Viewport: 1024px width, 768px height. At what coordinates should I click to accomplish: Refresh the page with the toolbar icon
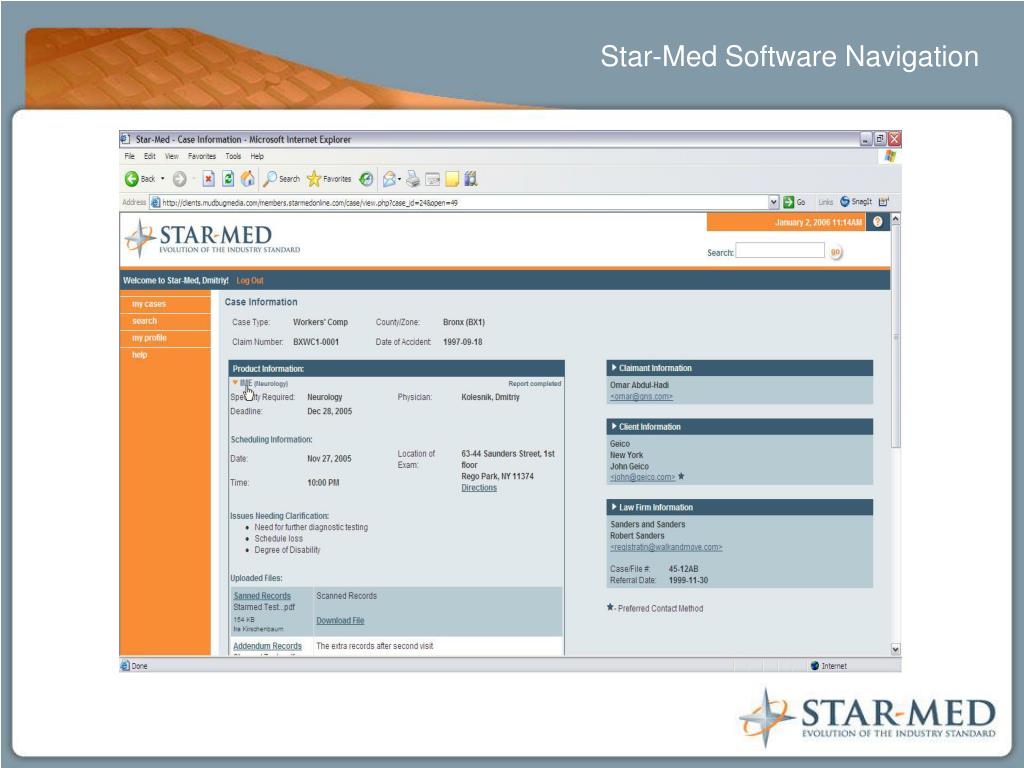(228, 179)
